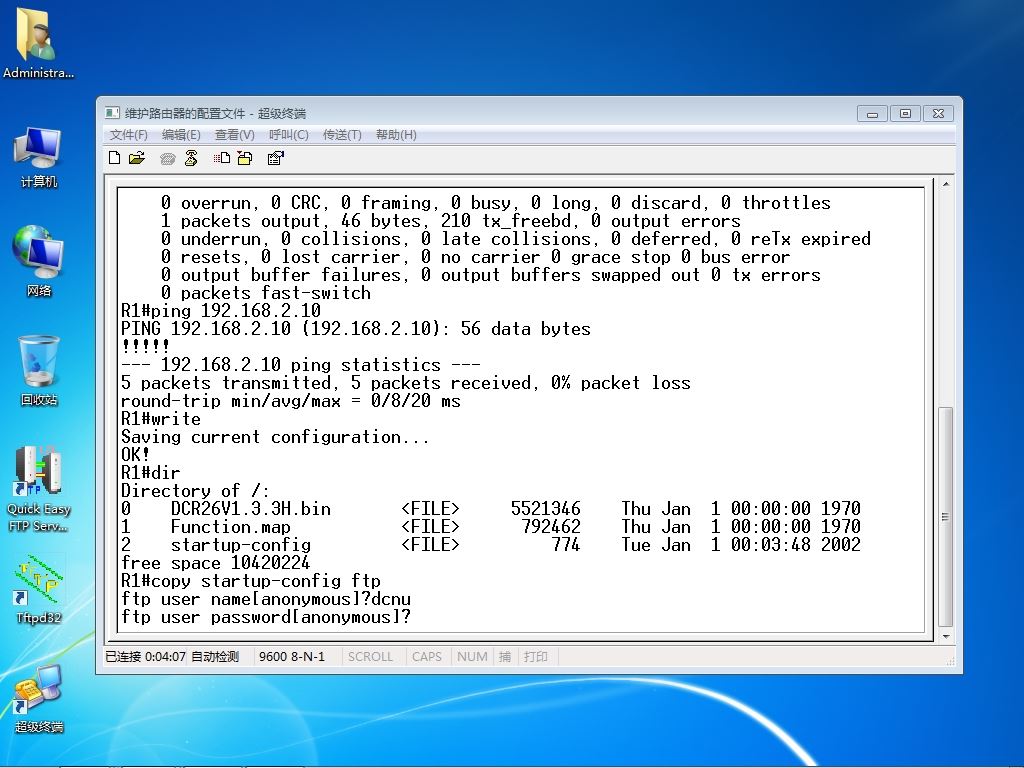
Task: Select the 计算机 desktop icon
Action: [x=38, y=157]
